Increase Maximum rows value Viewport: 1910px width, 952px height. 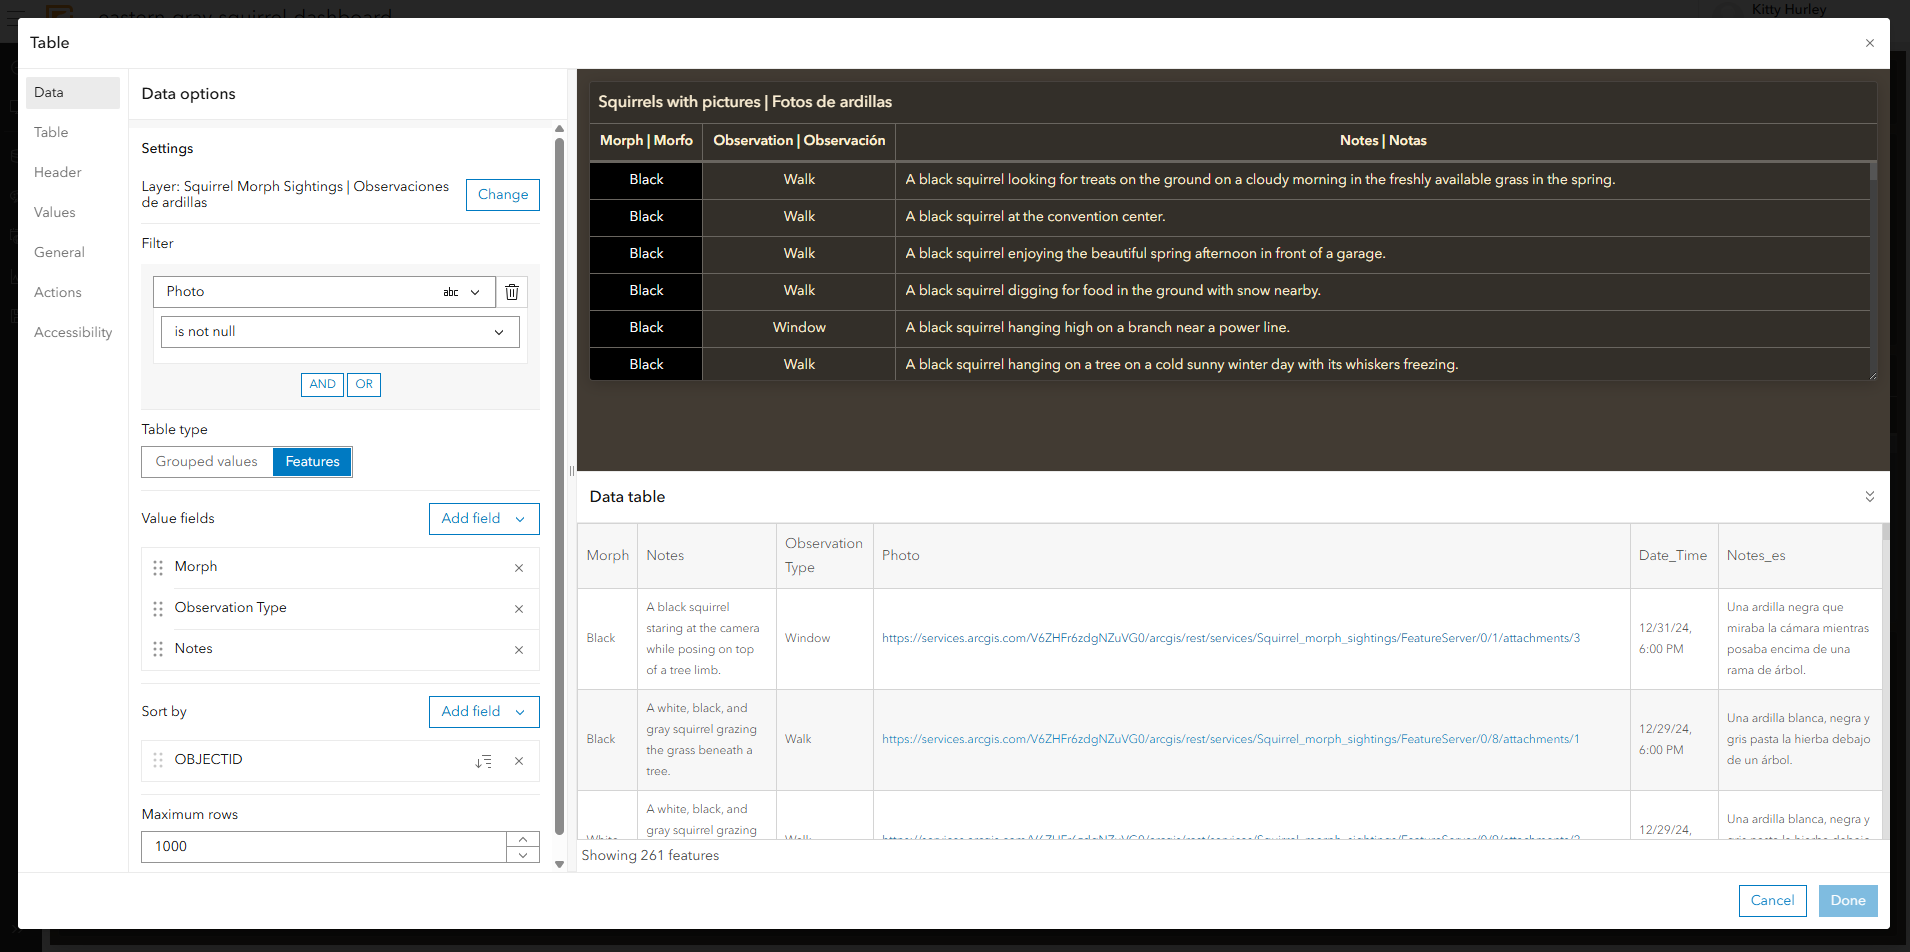coord(523,840)
